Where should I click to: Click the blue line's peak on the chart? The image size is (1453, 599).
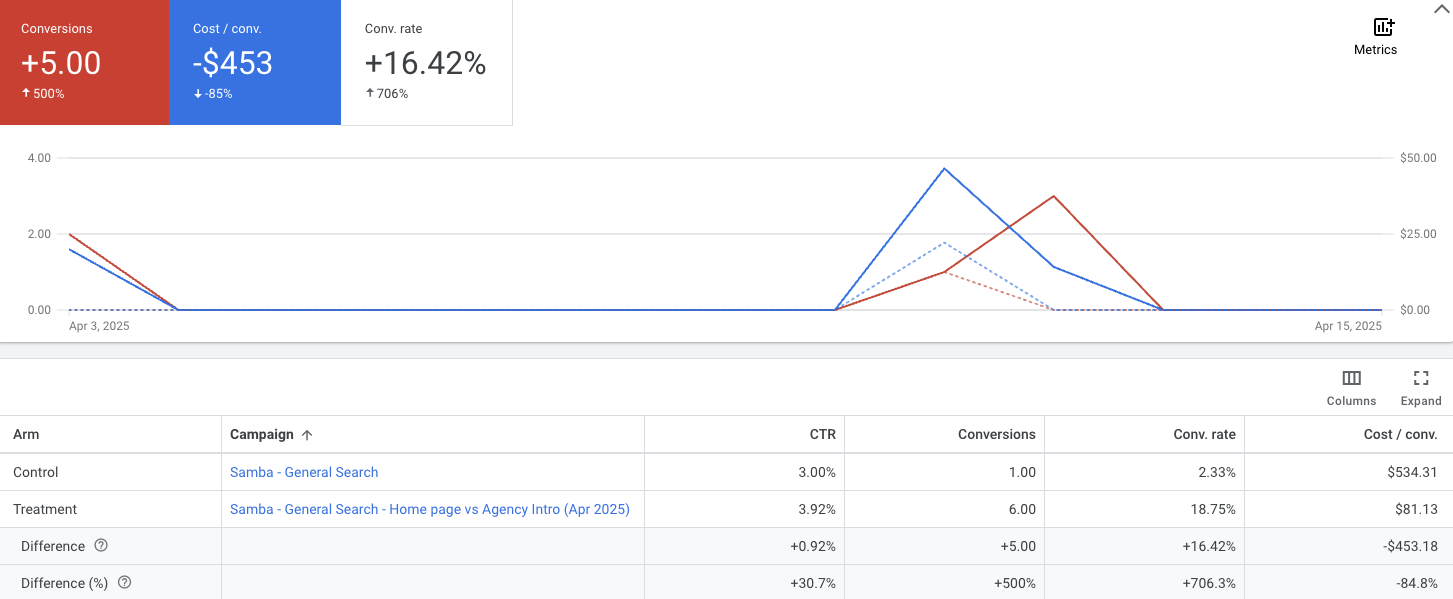[x=944, y=169]
